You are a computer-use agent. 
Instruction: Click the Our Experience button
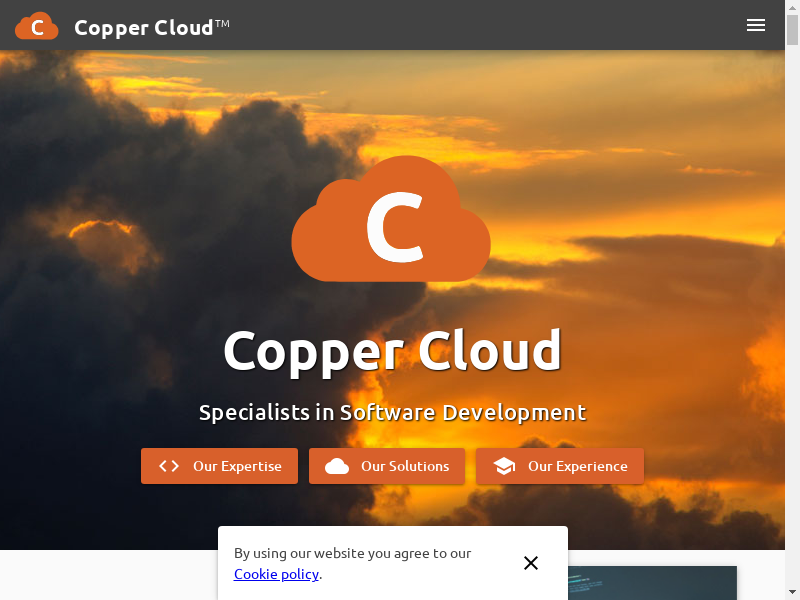(560, 466)
